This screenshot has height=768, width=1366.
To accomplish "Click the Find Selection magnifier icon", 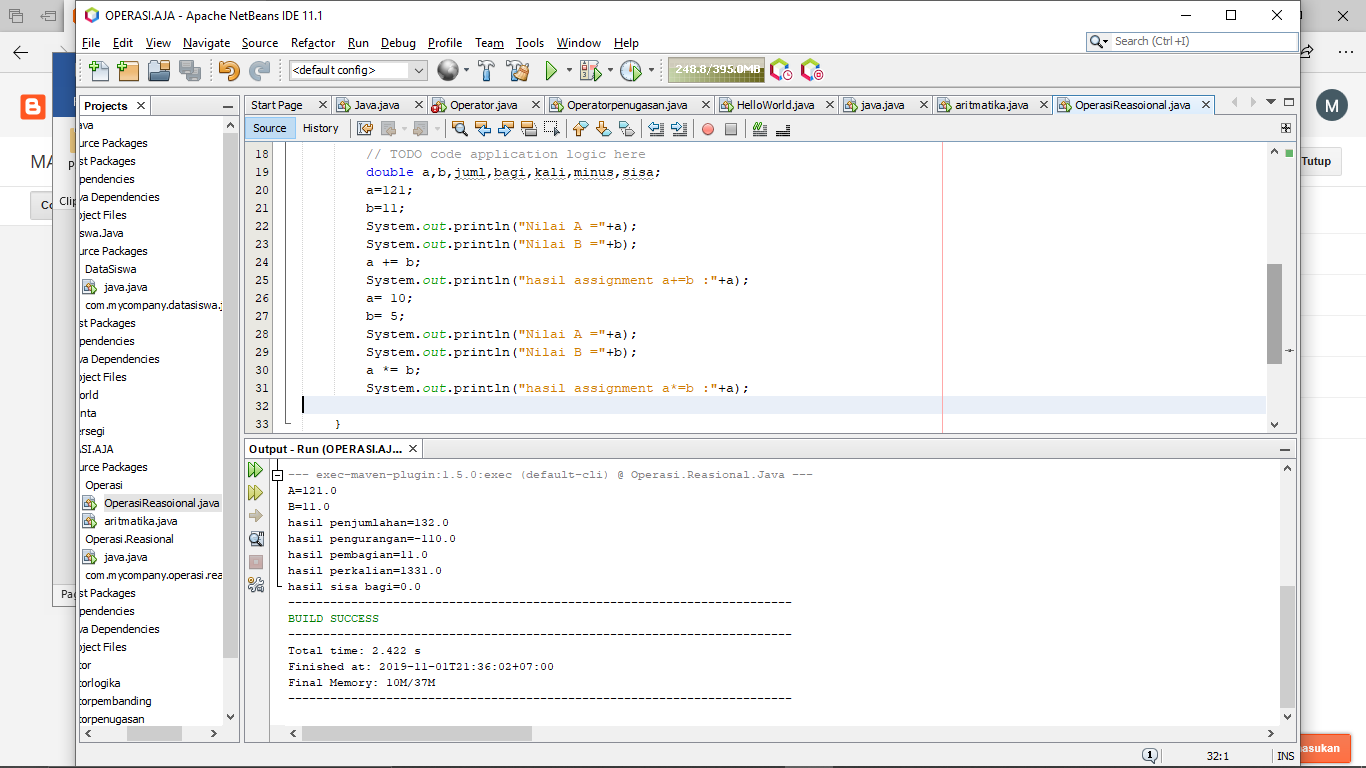I will click(460, 128).
